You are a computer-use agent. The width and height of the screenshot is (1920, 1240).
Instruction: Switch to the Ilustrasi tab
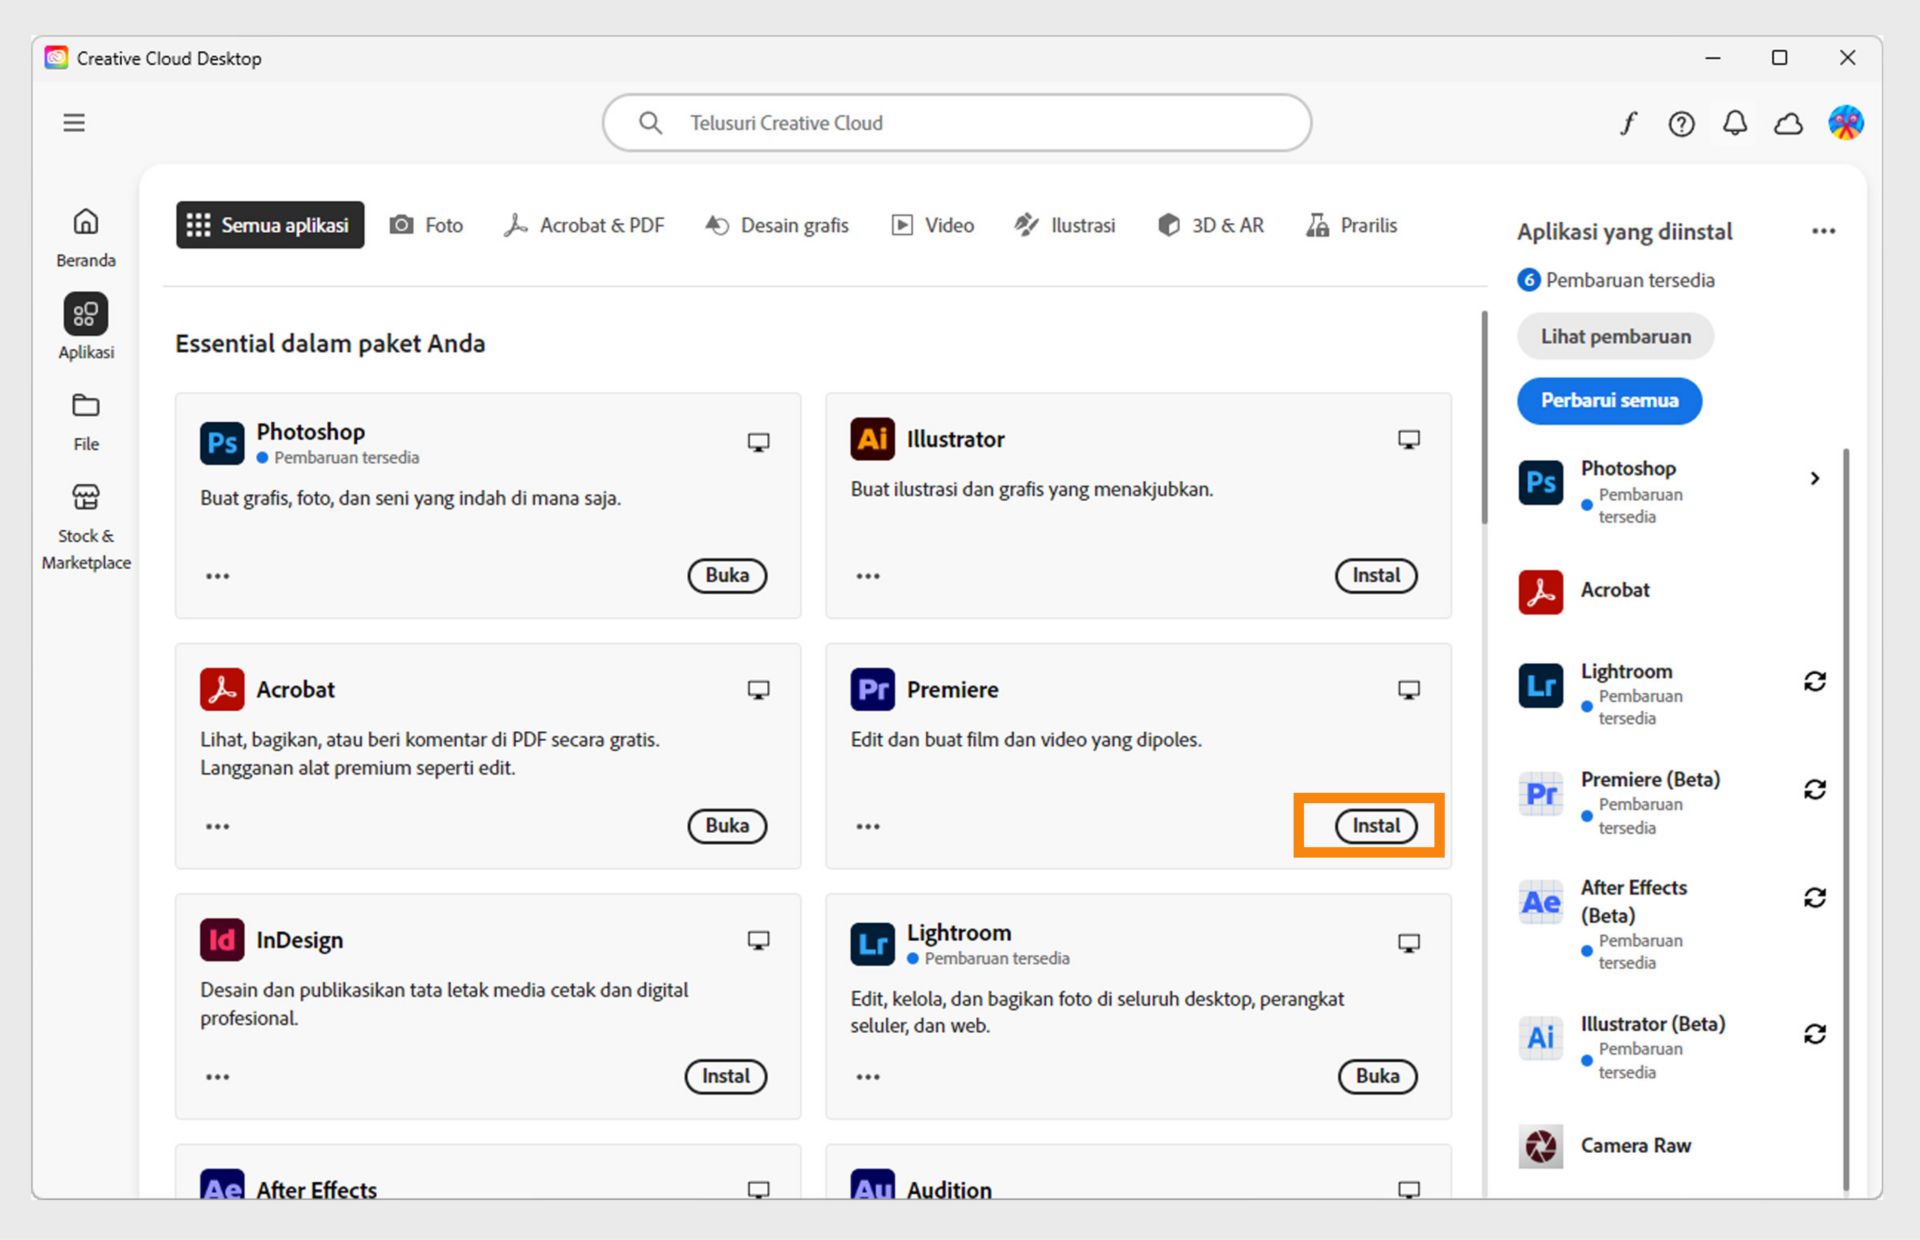click(1065, 225)
